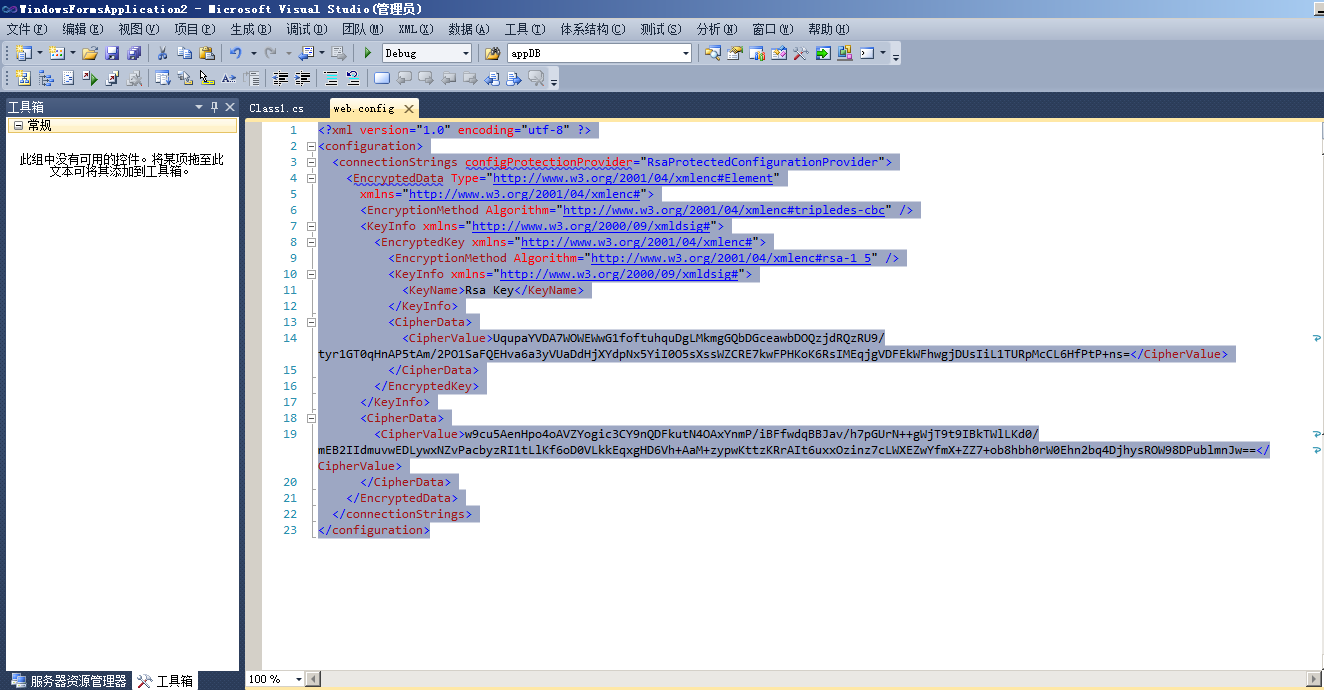Viewport: 1324px width, 690px height.
Task: Click the Open File folder icon
Action: tap(90, 53)
